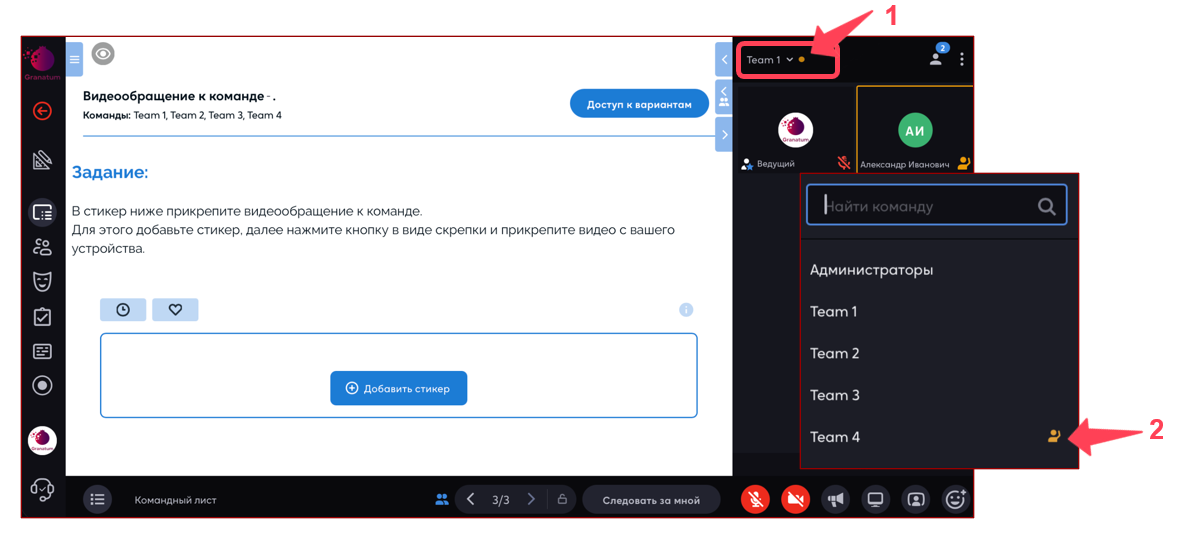Click the Найти команду search field

coord(925,206)
